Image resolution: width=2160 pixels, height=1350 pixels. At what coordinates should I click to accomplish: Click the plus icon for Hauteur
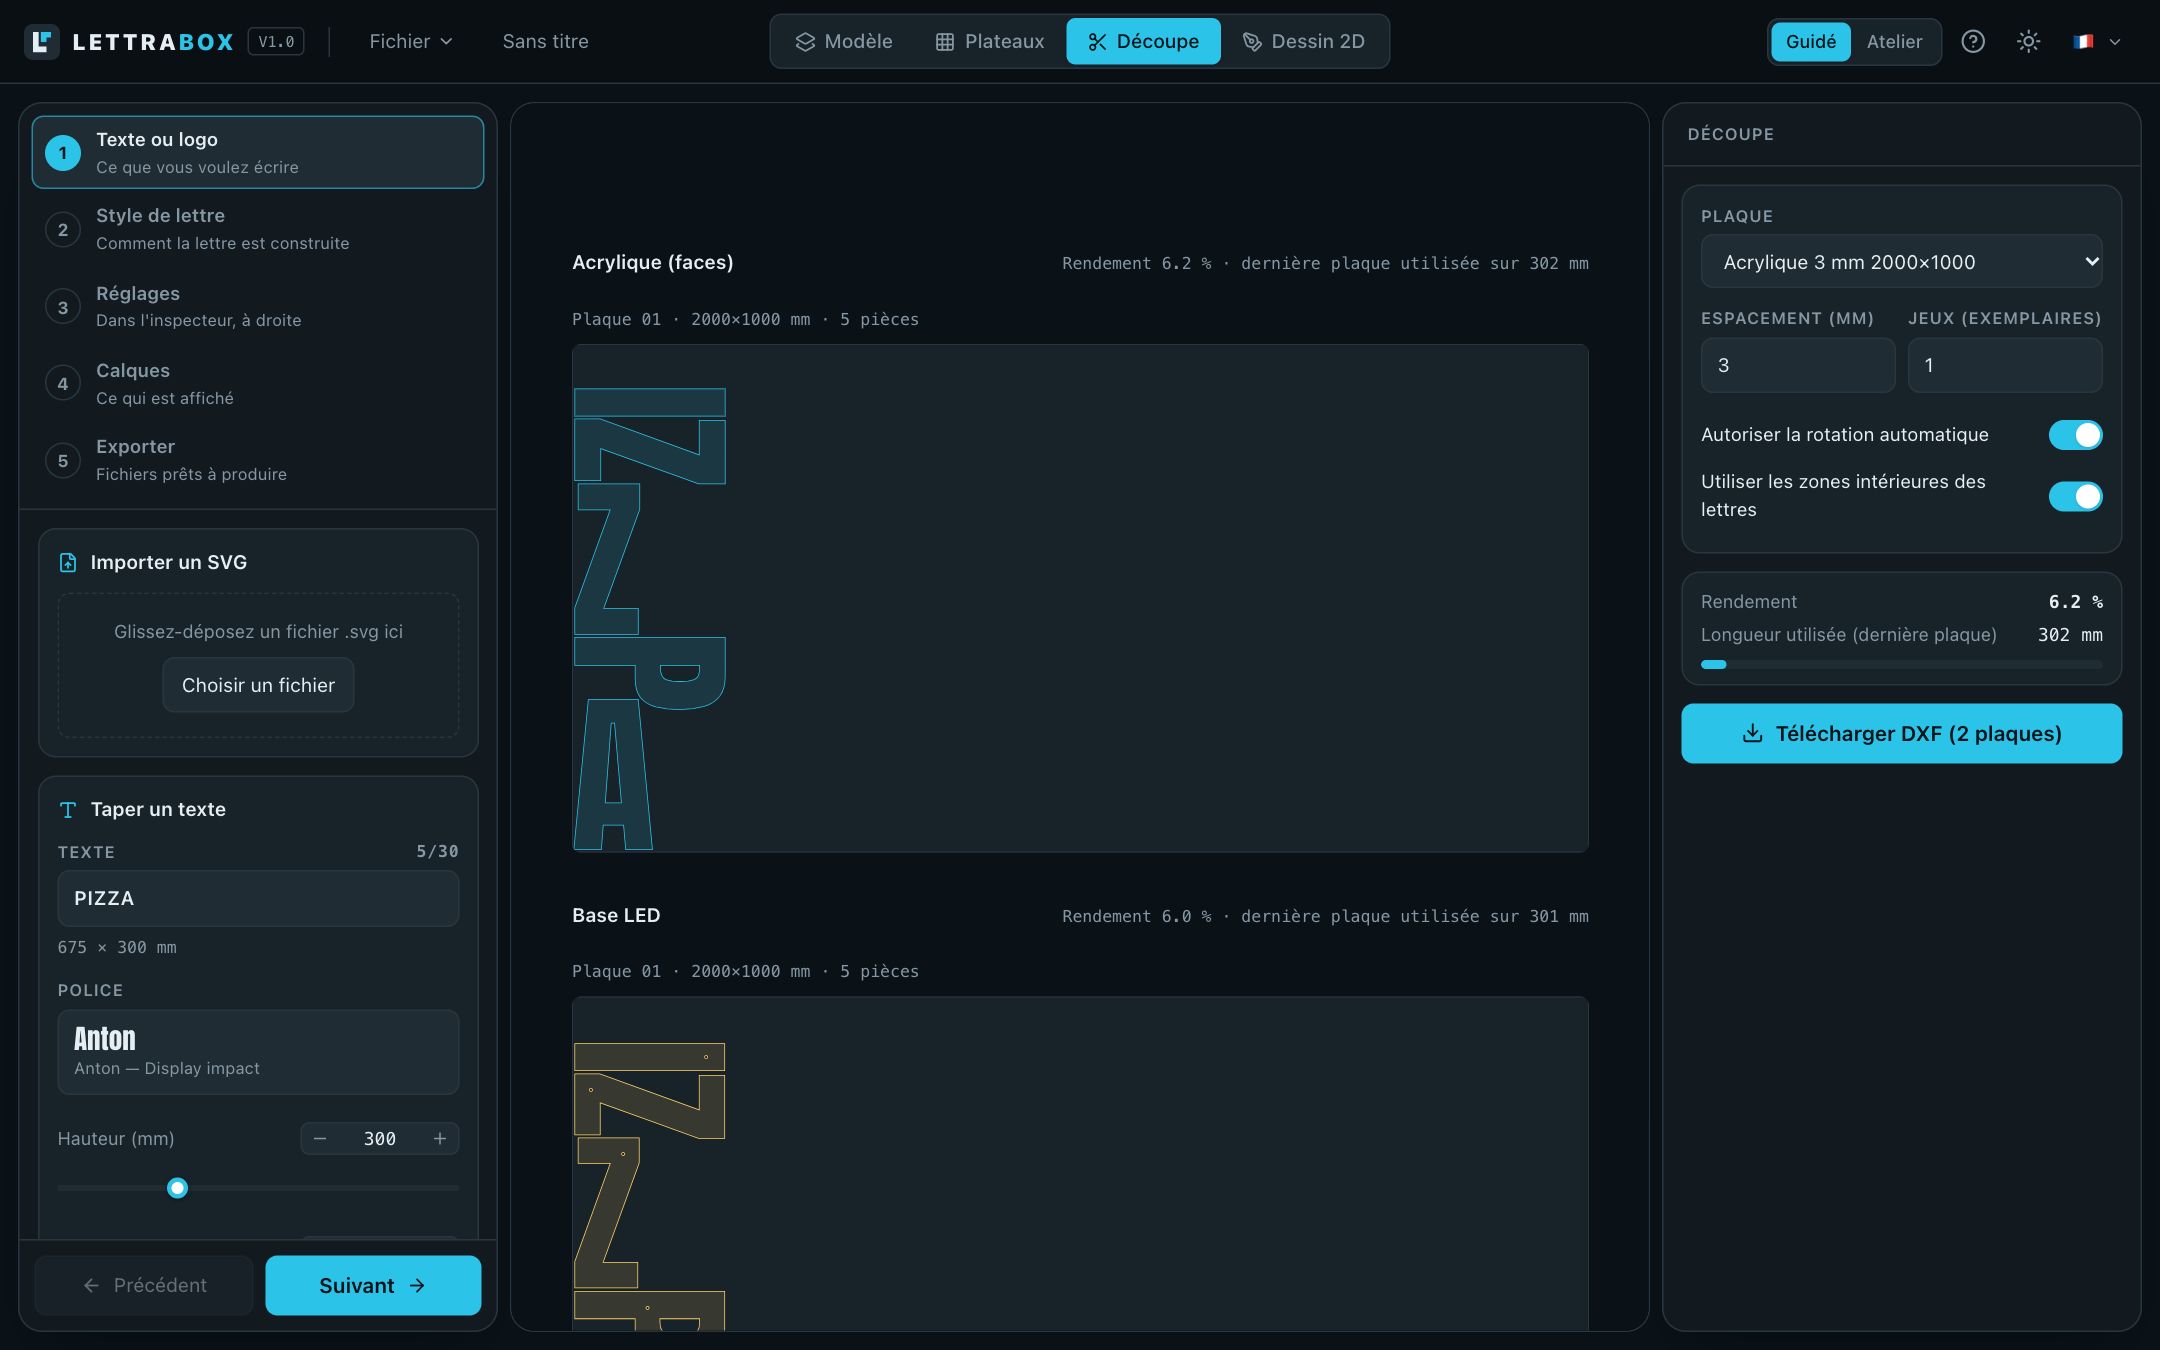[440, 1139]
